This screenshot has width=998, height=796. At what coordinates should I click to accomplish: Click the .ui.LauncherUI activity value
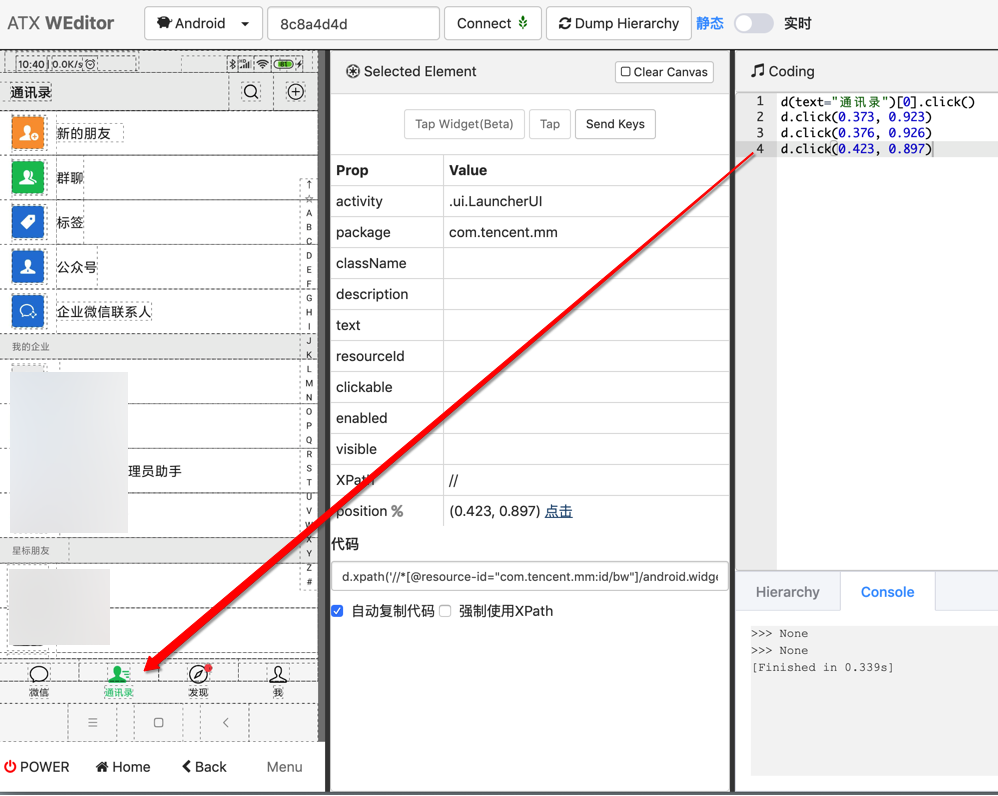tap(495, 201)
